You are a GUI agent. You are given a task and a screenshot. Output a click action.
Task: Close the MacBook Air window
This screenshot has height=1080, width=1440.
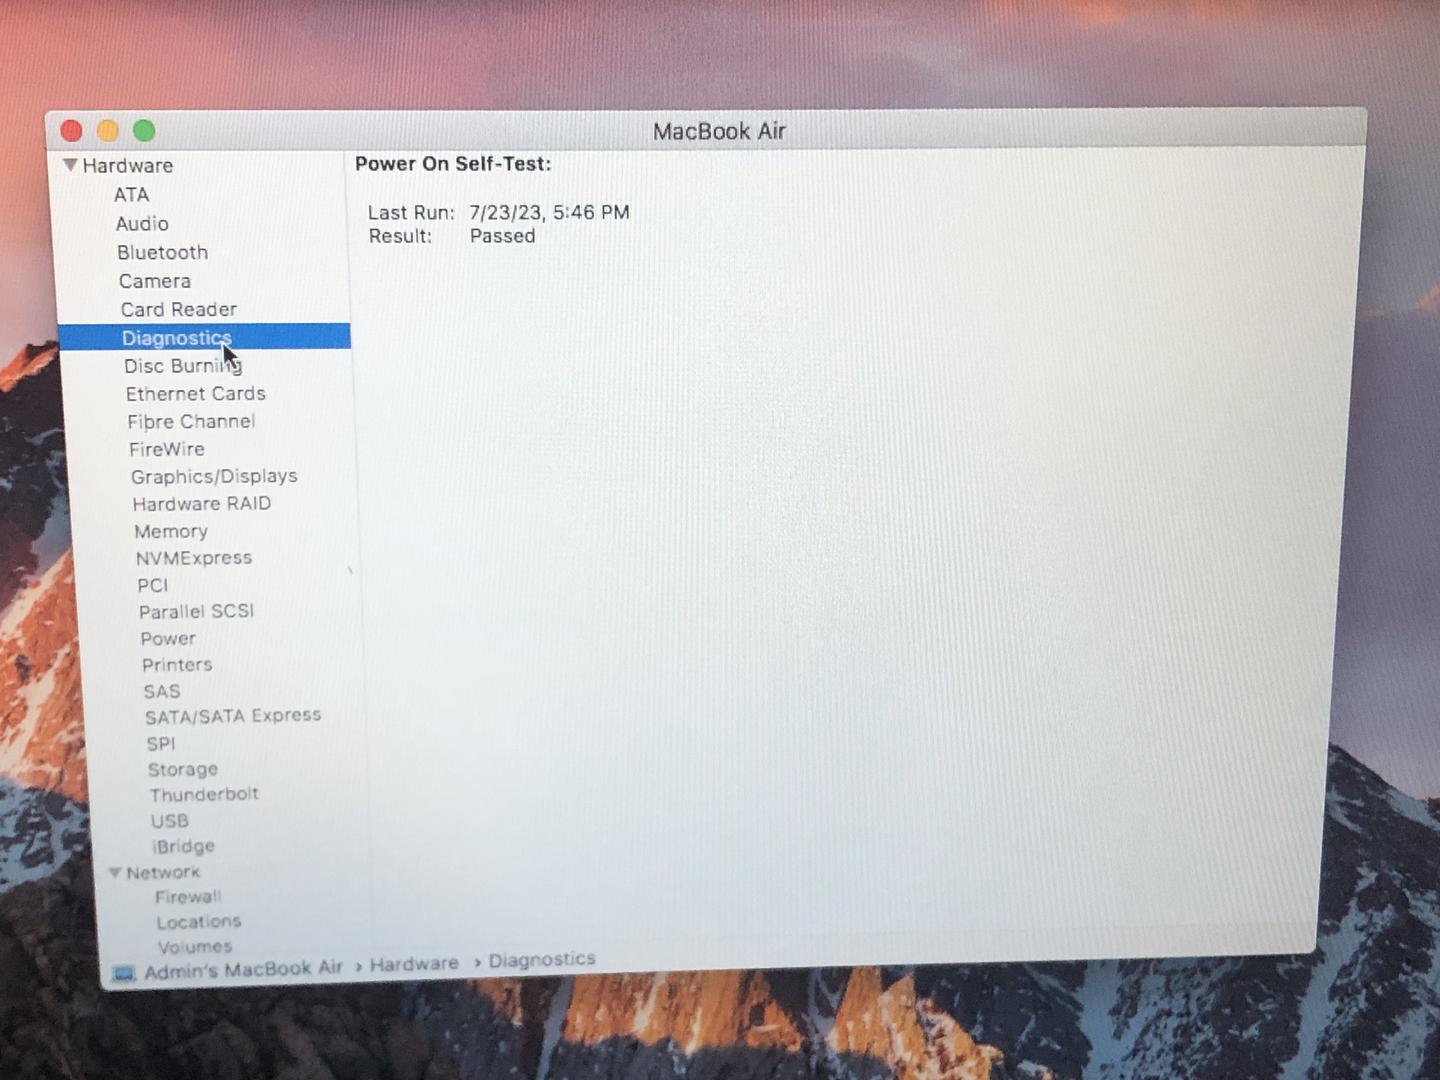pyautogui.click(x=72, y=131)
